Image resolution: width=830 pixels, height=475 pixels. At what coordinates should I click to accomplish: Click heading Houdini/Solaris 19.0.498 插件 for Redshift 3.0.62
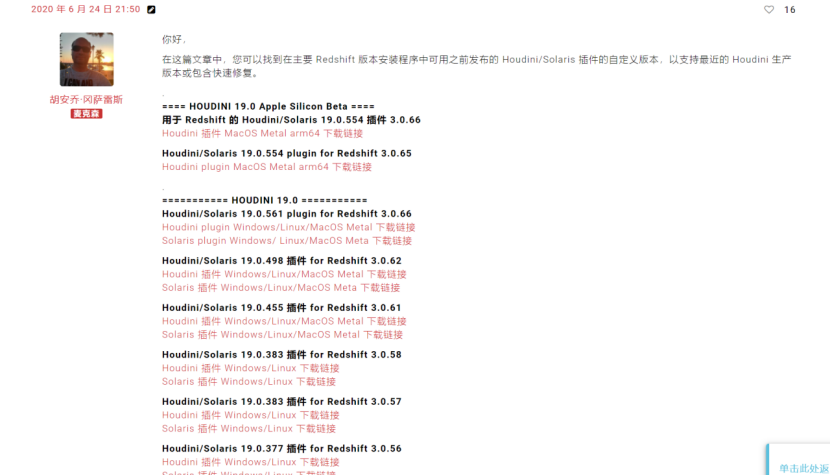[282, 261]
